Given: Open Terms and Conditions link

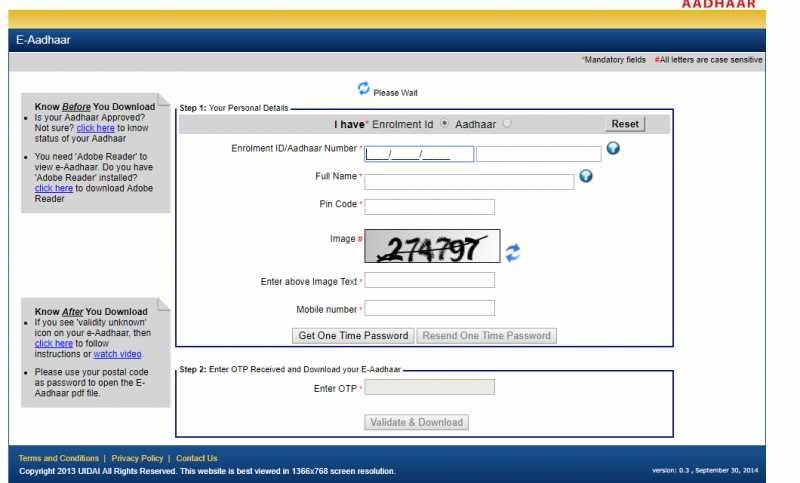Looking at the screenshot, I should (59, 458).
